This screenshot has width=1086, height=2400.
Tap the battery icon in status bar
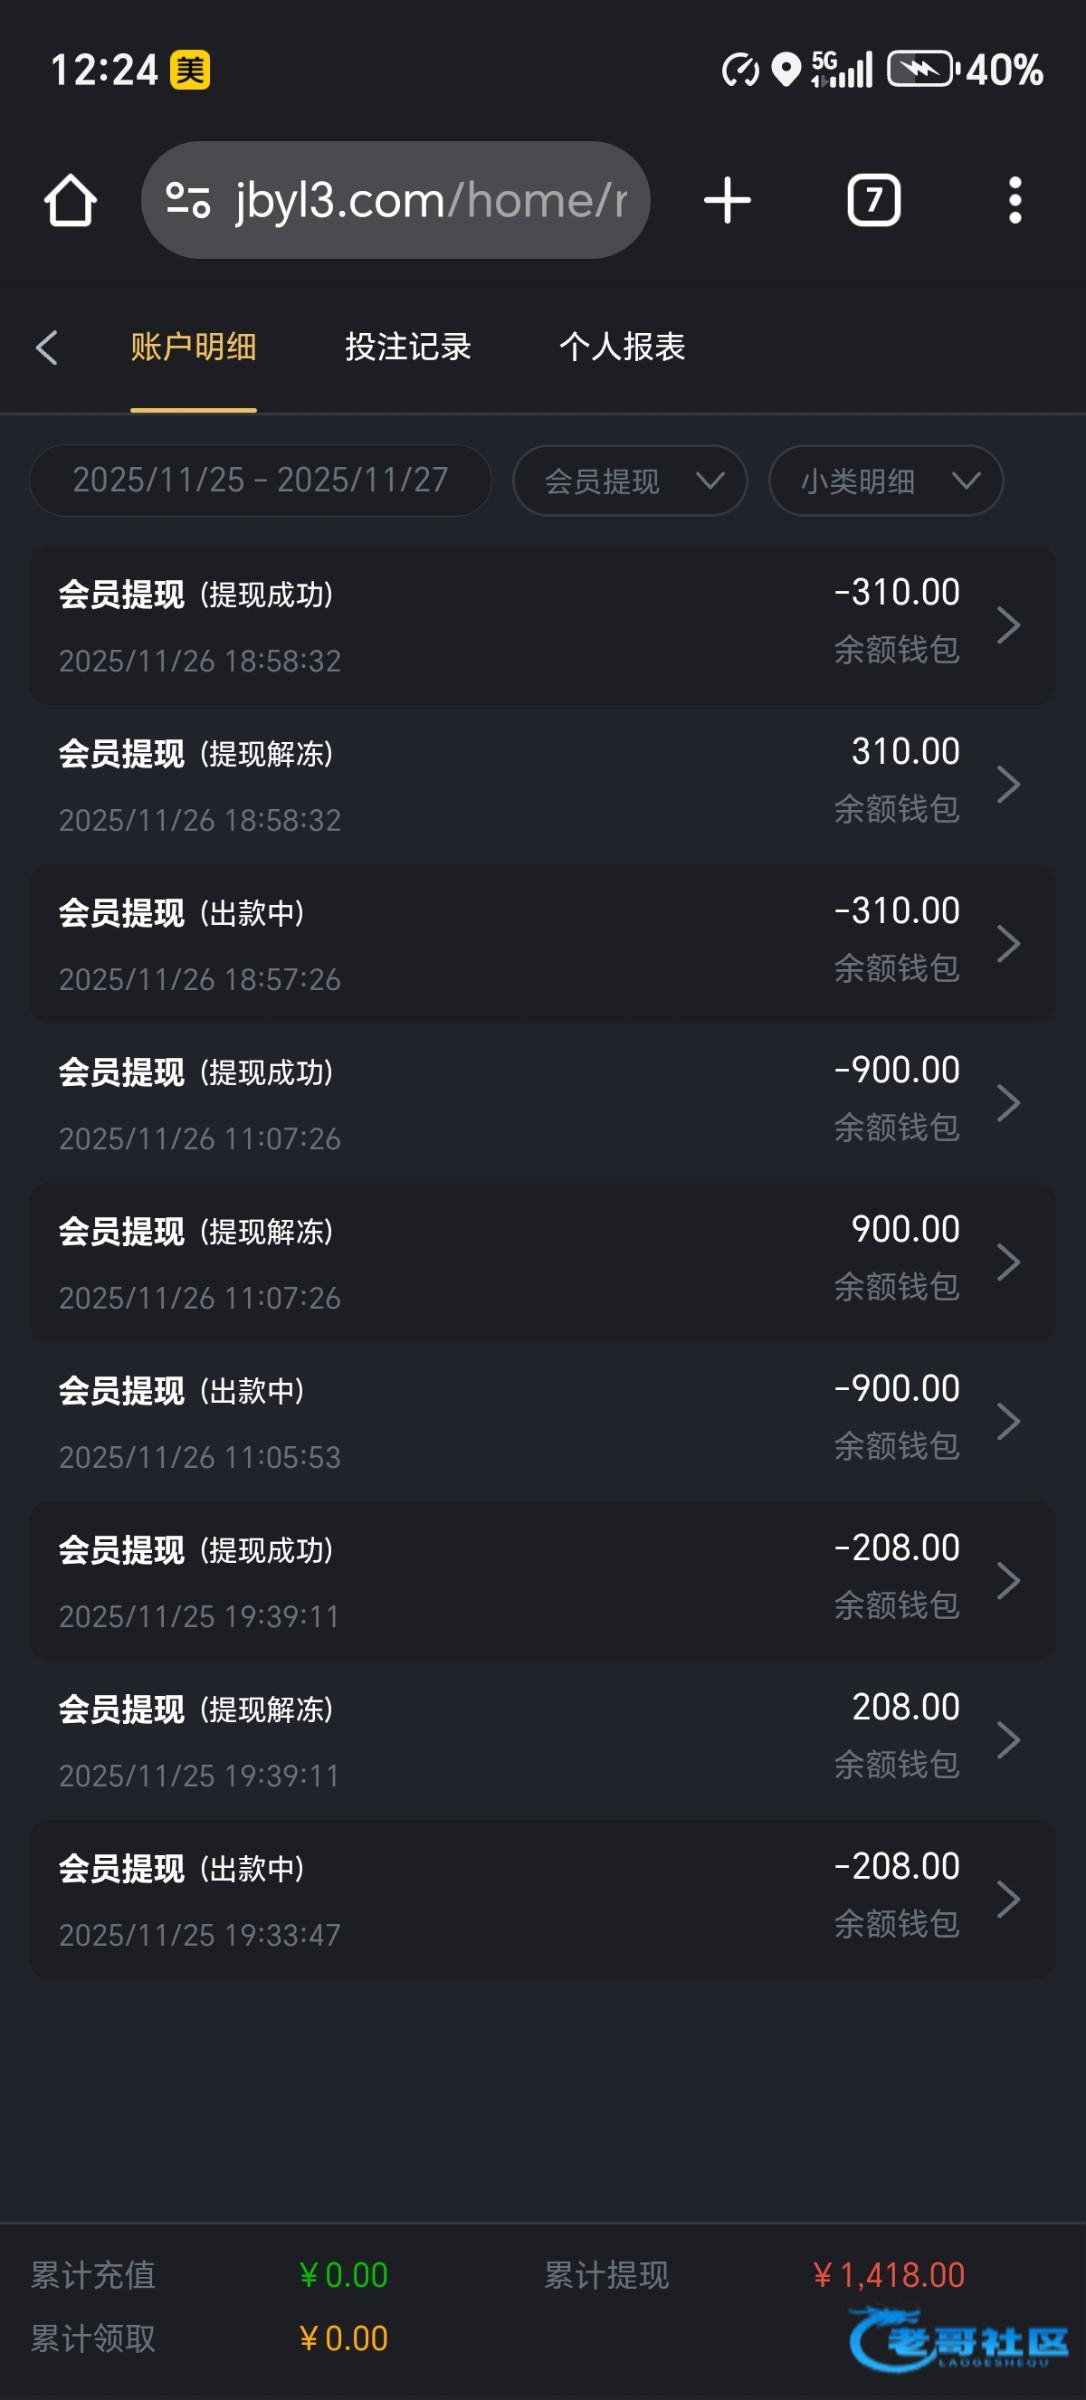[x=921, y=70]
